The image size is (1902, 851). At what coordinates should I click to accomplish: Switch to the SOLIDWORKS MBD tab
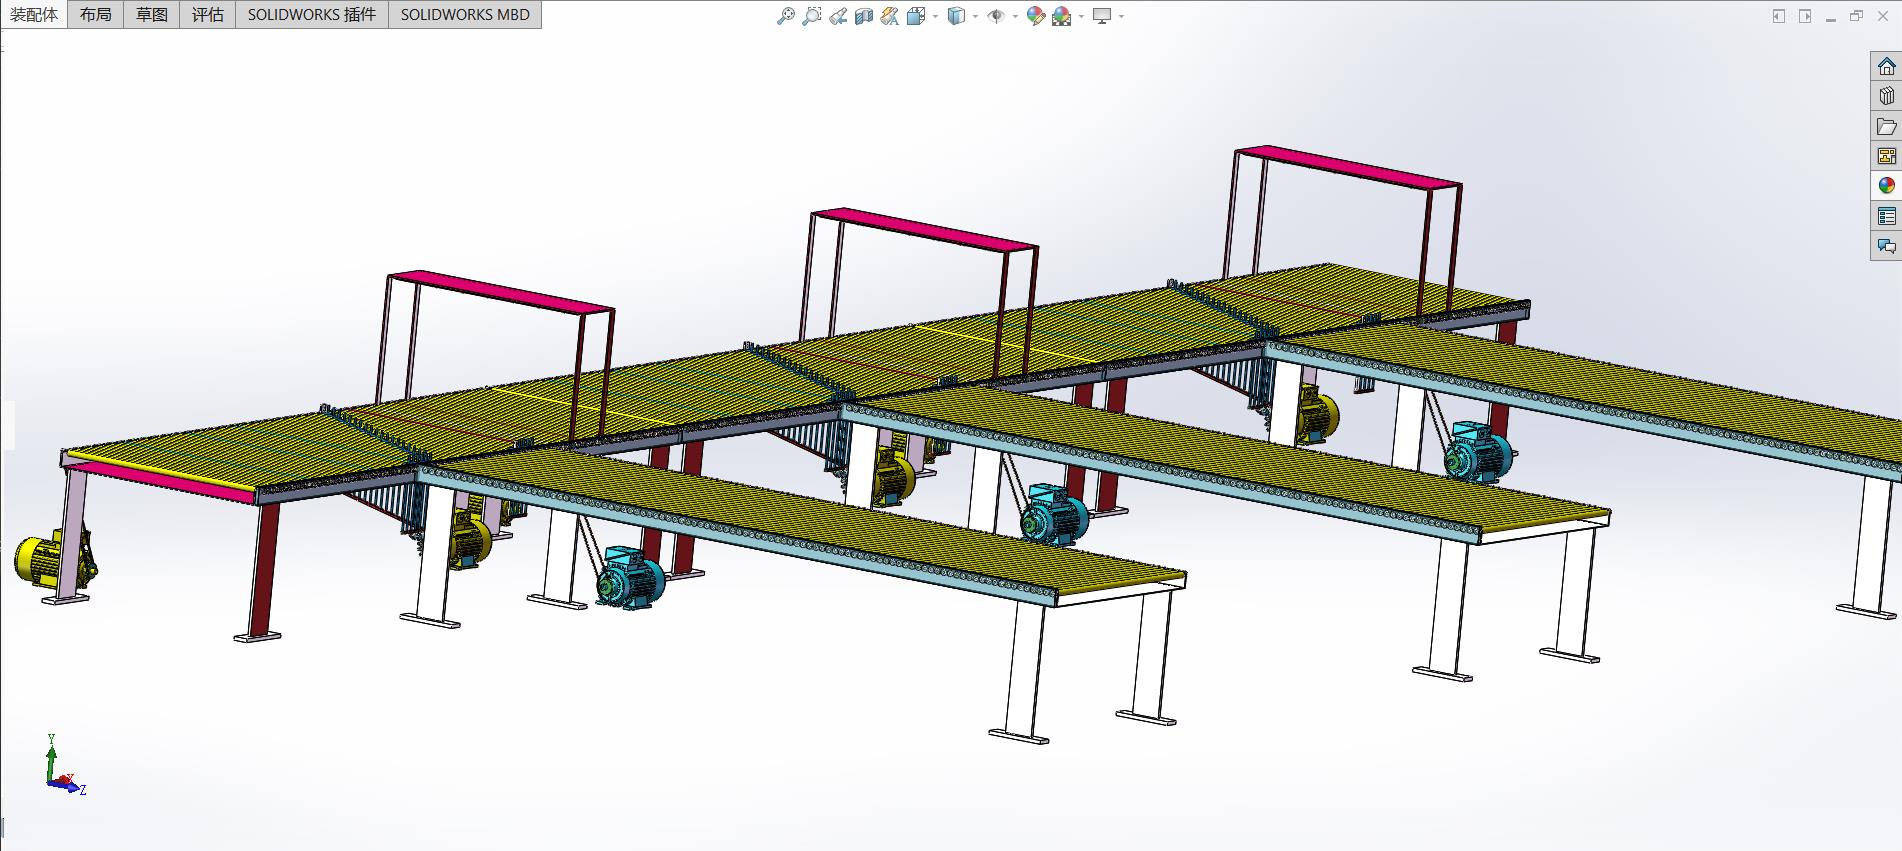[x=465, y=14]
